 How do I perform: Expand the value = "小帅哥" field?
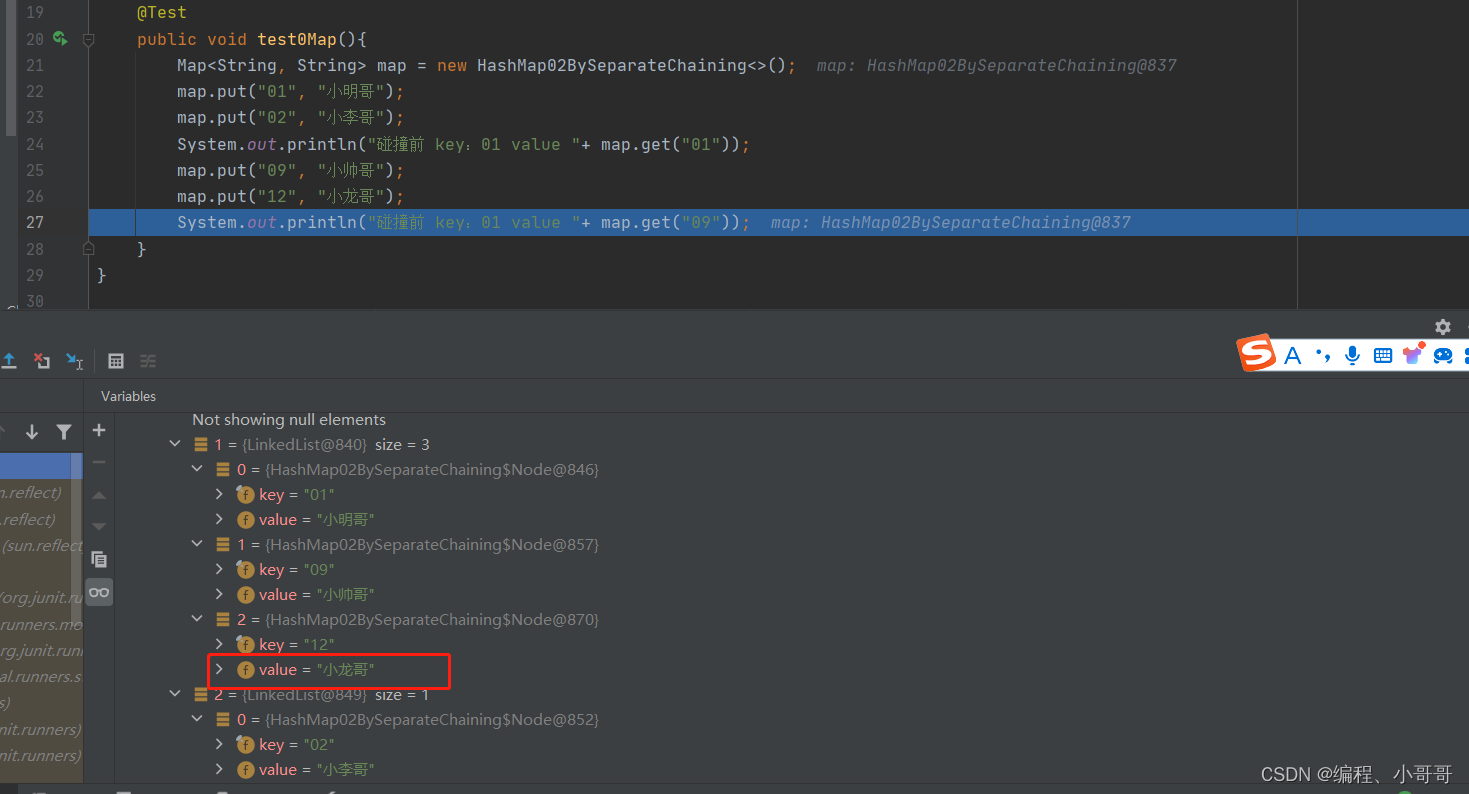pyautogui.click(x=220, y=594)
